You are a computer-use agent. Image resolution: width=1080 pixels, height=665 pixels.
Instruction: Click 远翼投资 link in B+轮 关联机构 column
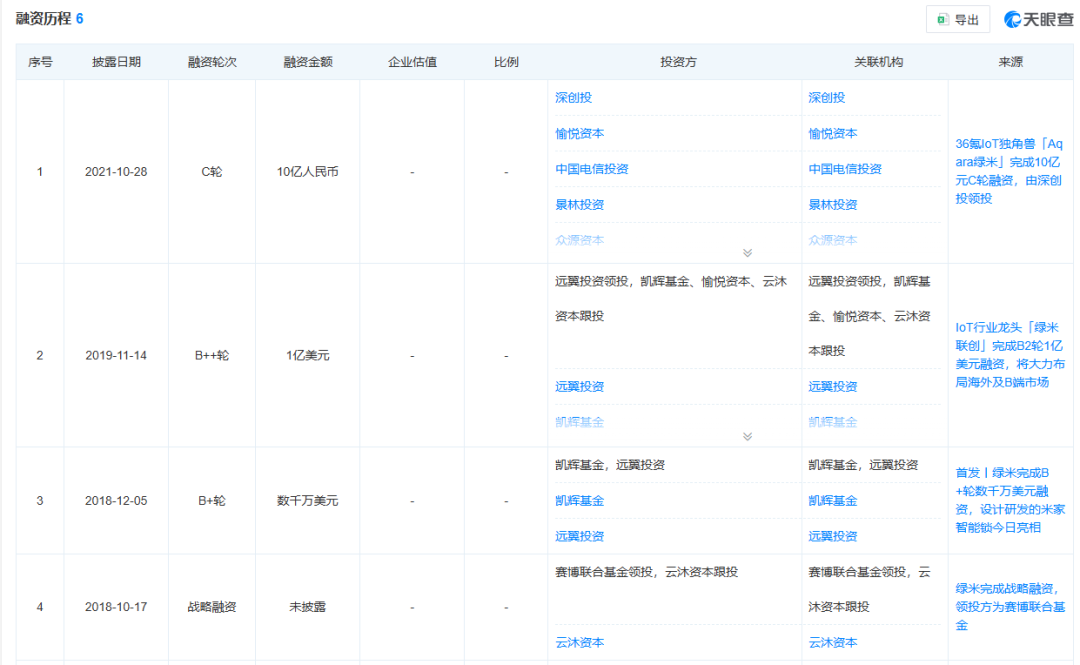[833, 537]
